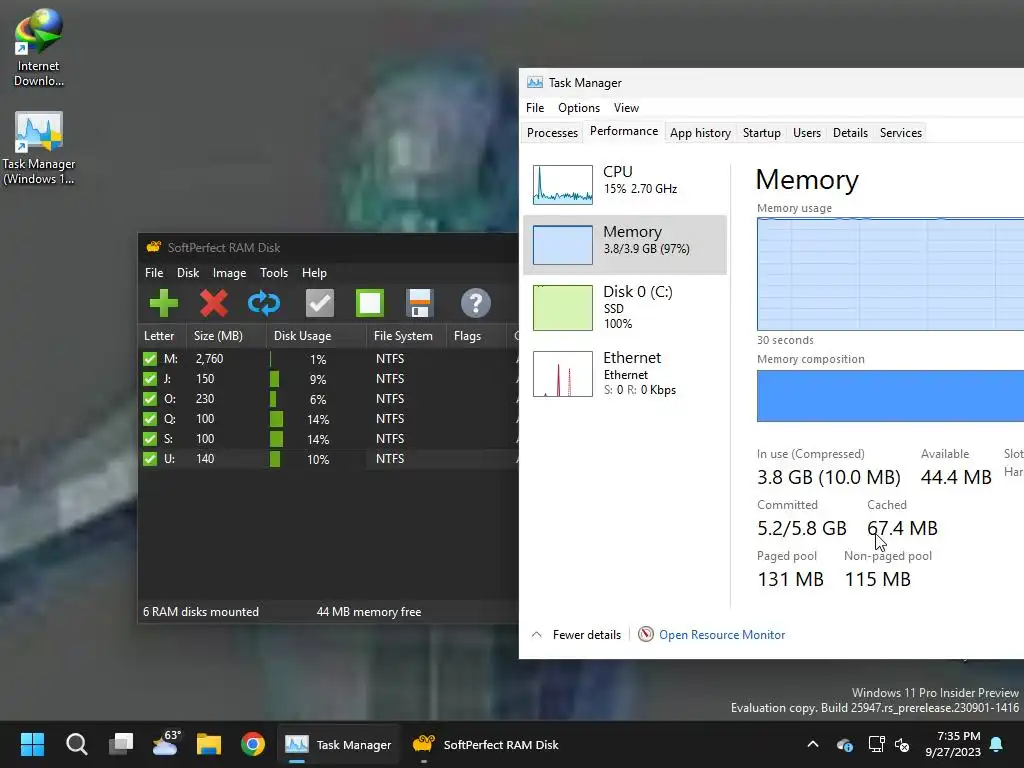Sort by the Disk Usage column header
The image size is (1024, 768).
[x=317, y=336]
